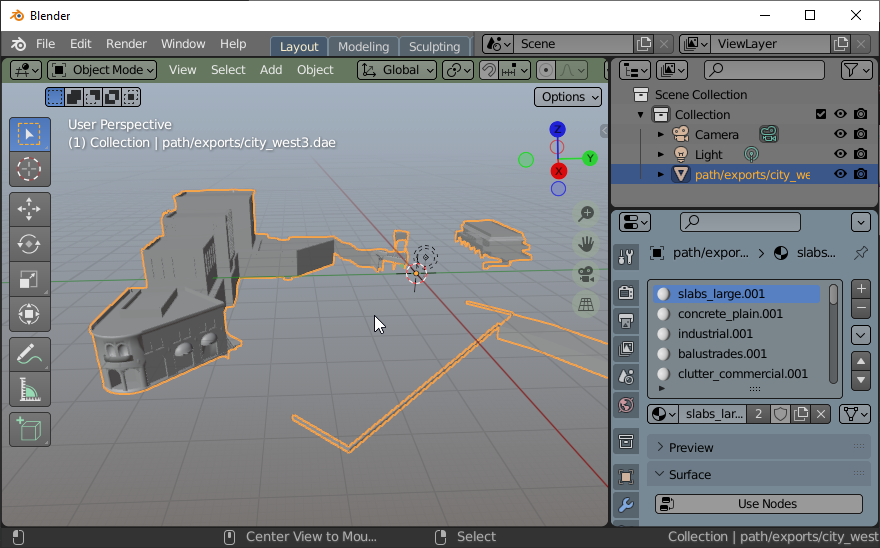Image resolution: width=880 pixels, height=548 pixels.
Task: Activate the Rotate tool
Action: pos(30,244)
